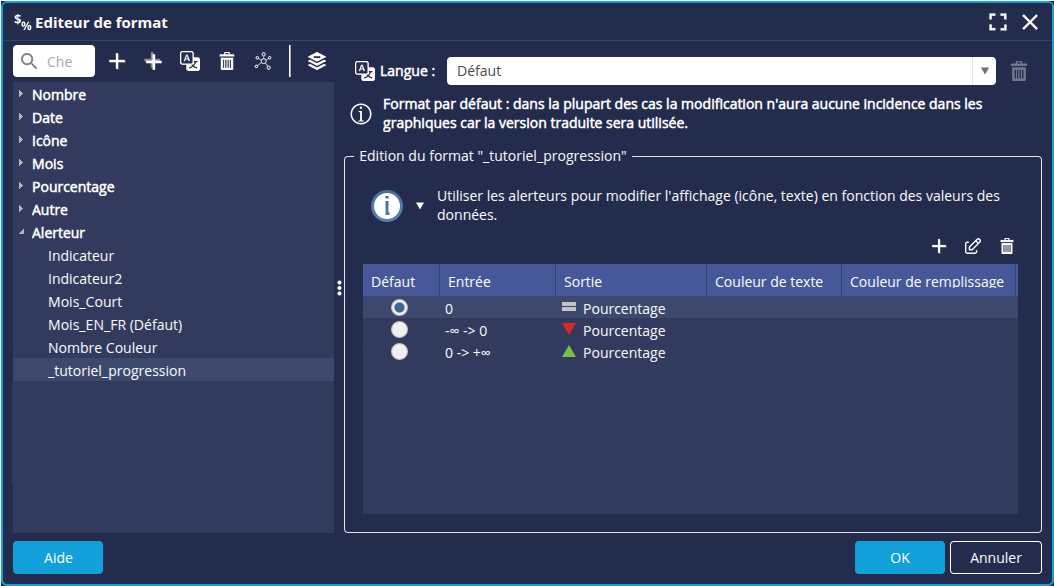The image size is (1054, 586).
Task: Expand the Date category
Action: [x=21, y=117]
